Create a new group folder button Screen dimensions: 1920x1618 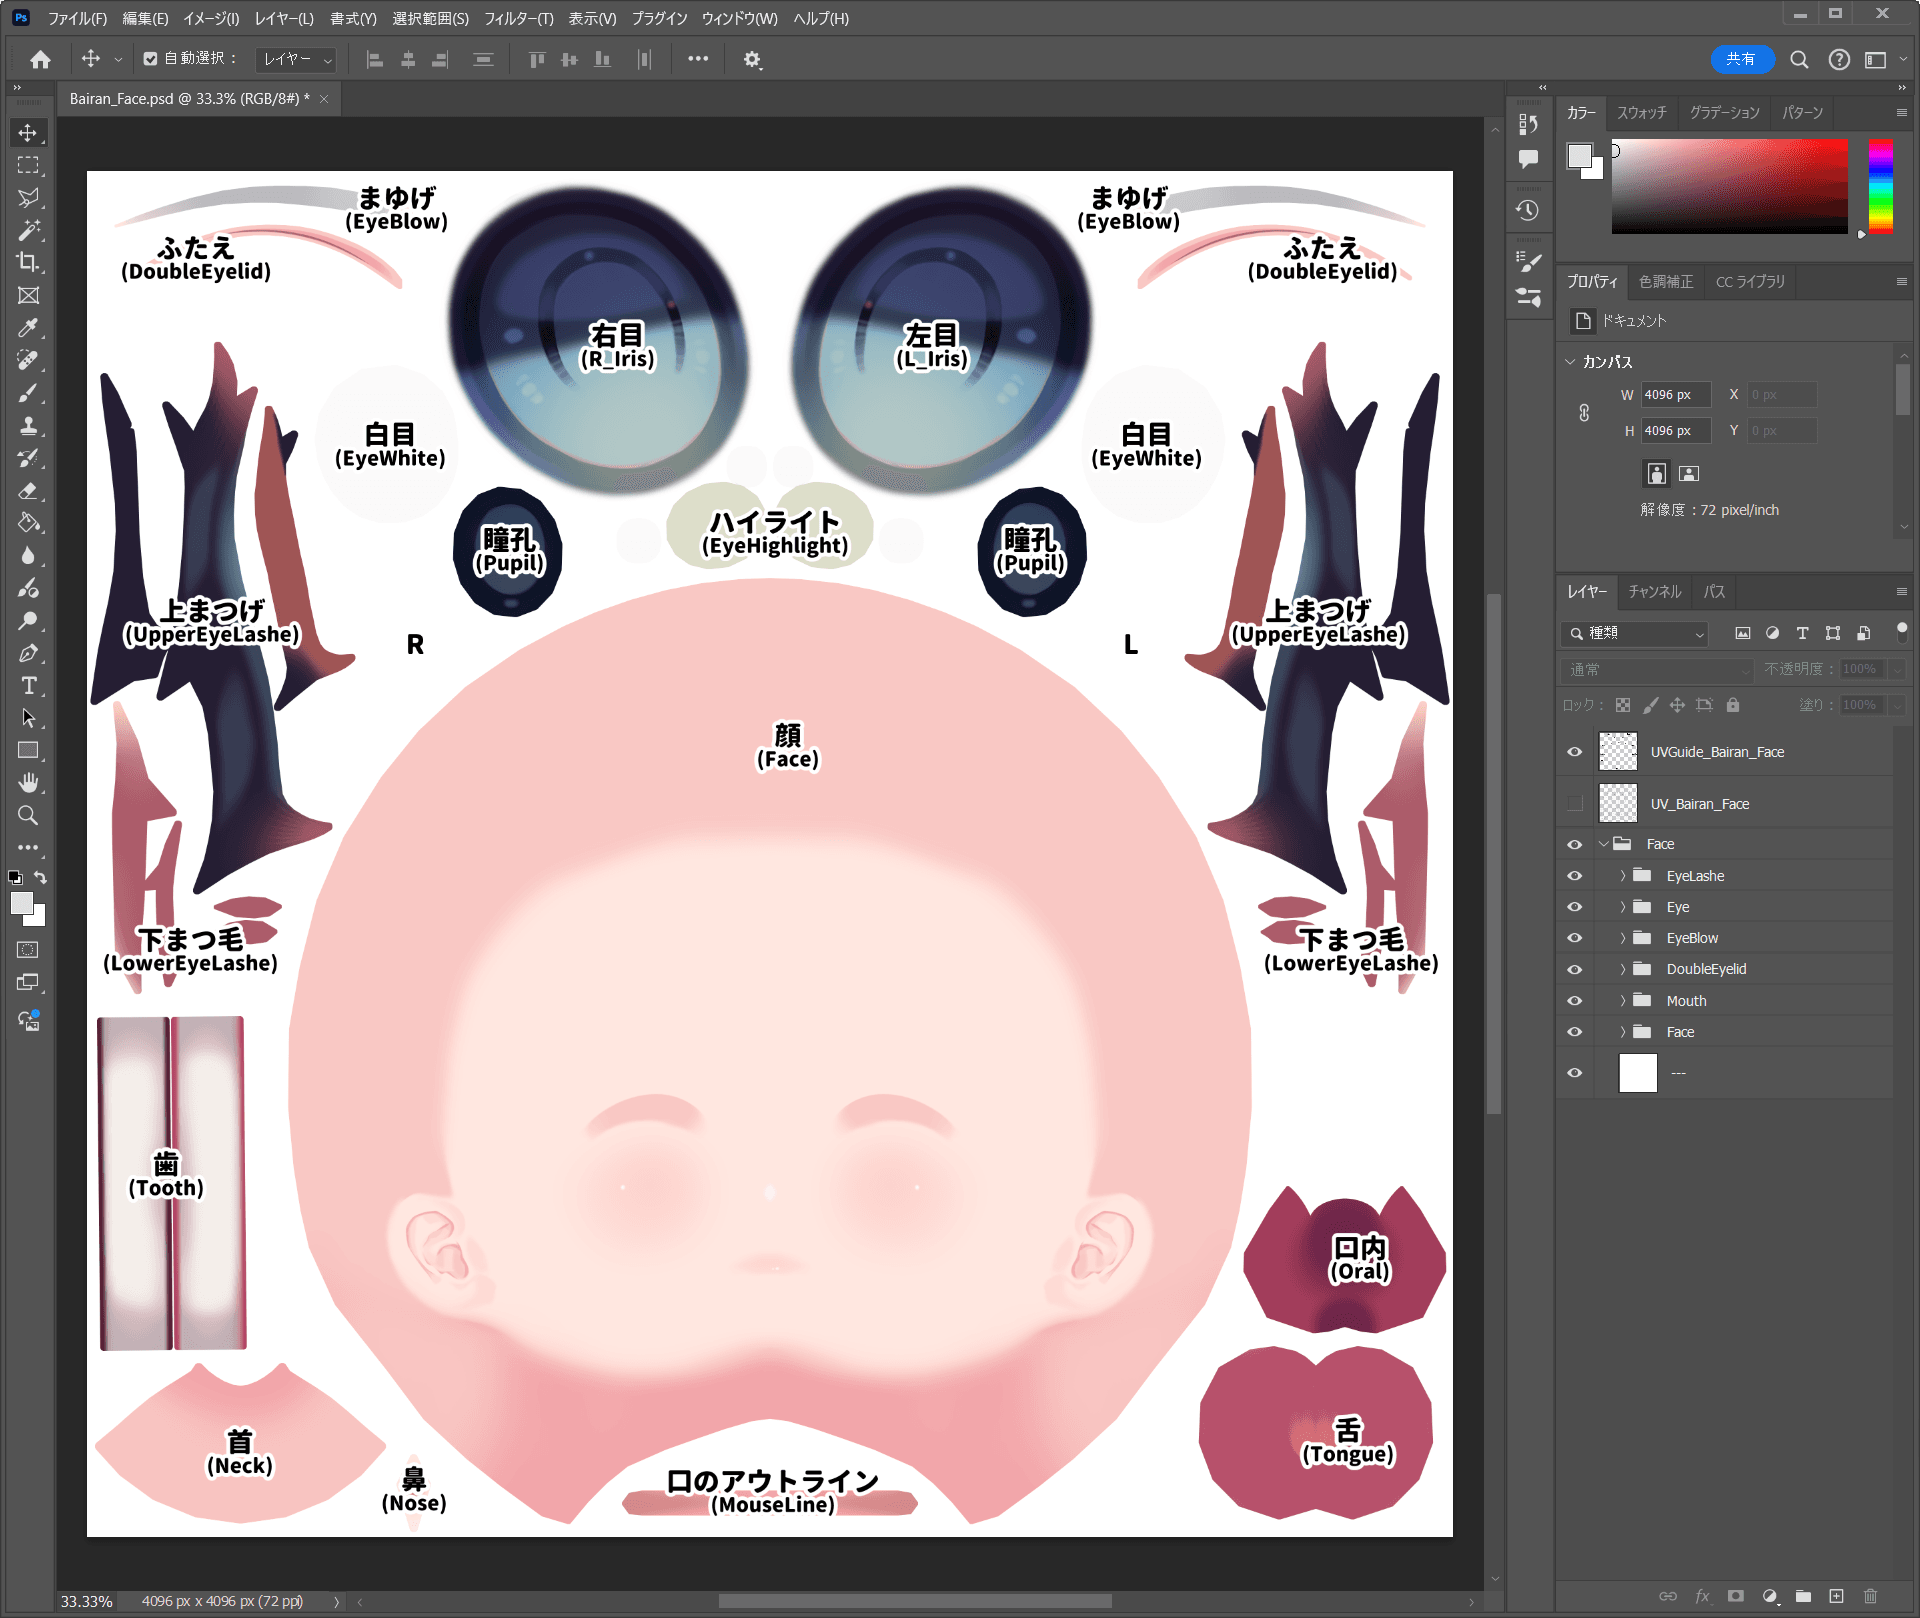tap(1803, 1596)
